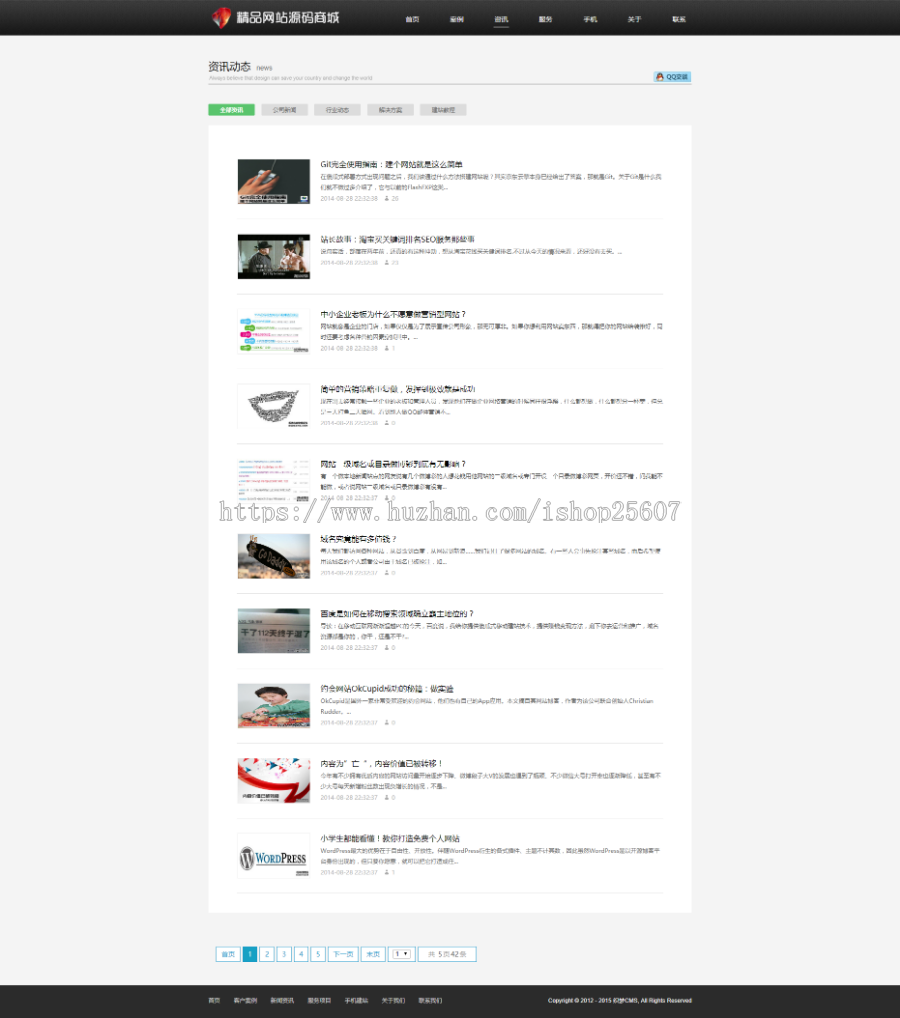Open the OkCupid article child photo thumbnail
900x1018 pixels.
click(x=273, y=706)
